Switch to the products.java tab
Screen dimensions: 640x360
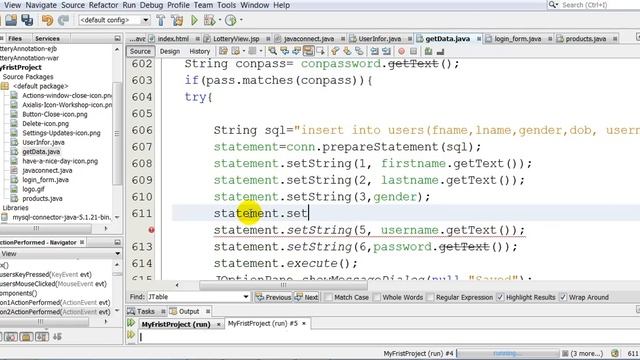(585, 39)
